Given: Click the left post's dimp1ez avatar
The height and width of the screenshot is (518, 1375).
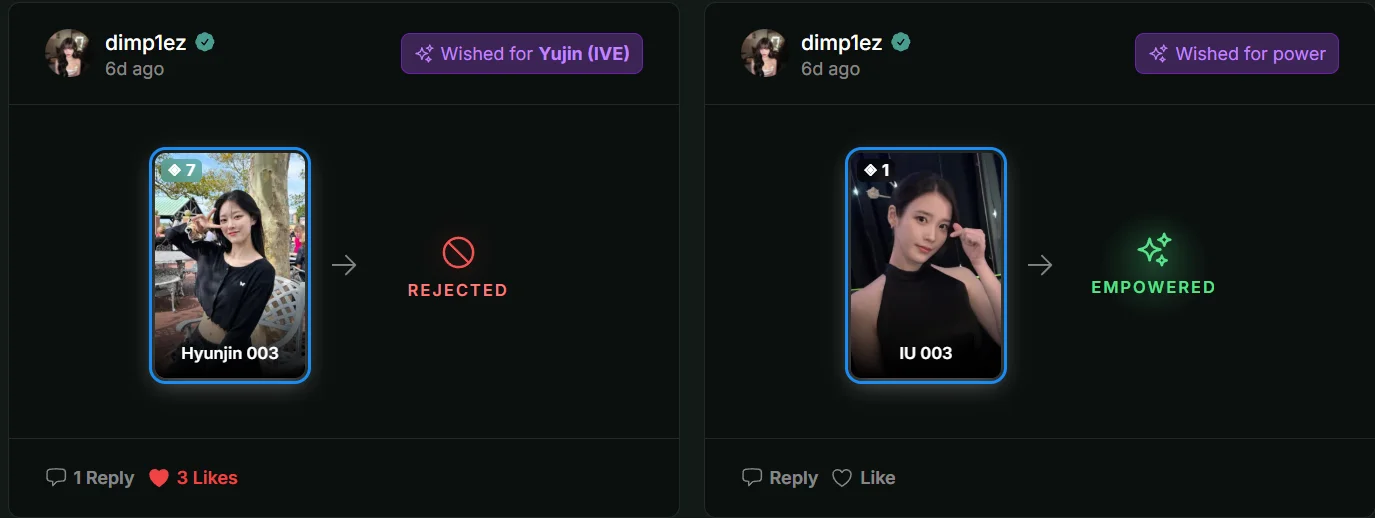Looking at the screenshot, I should (69, 53).
